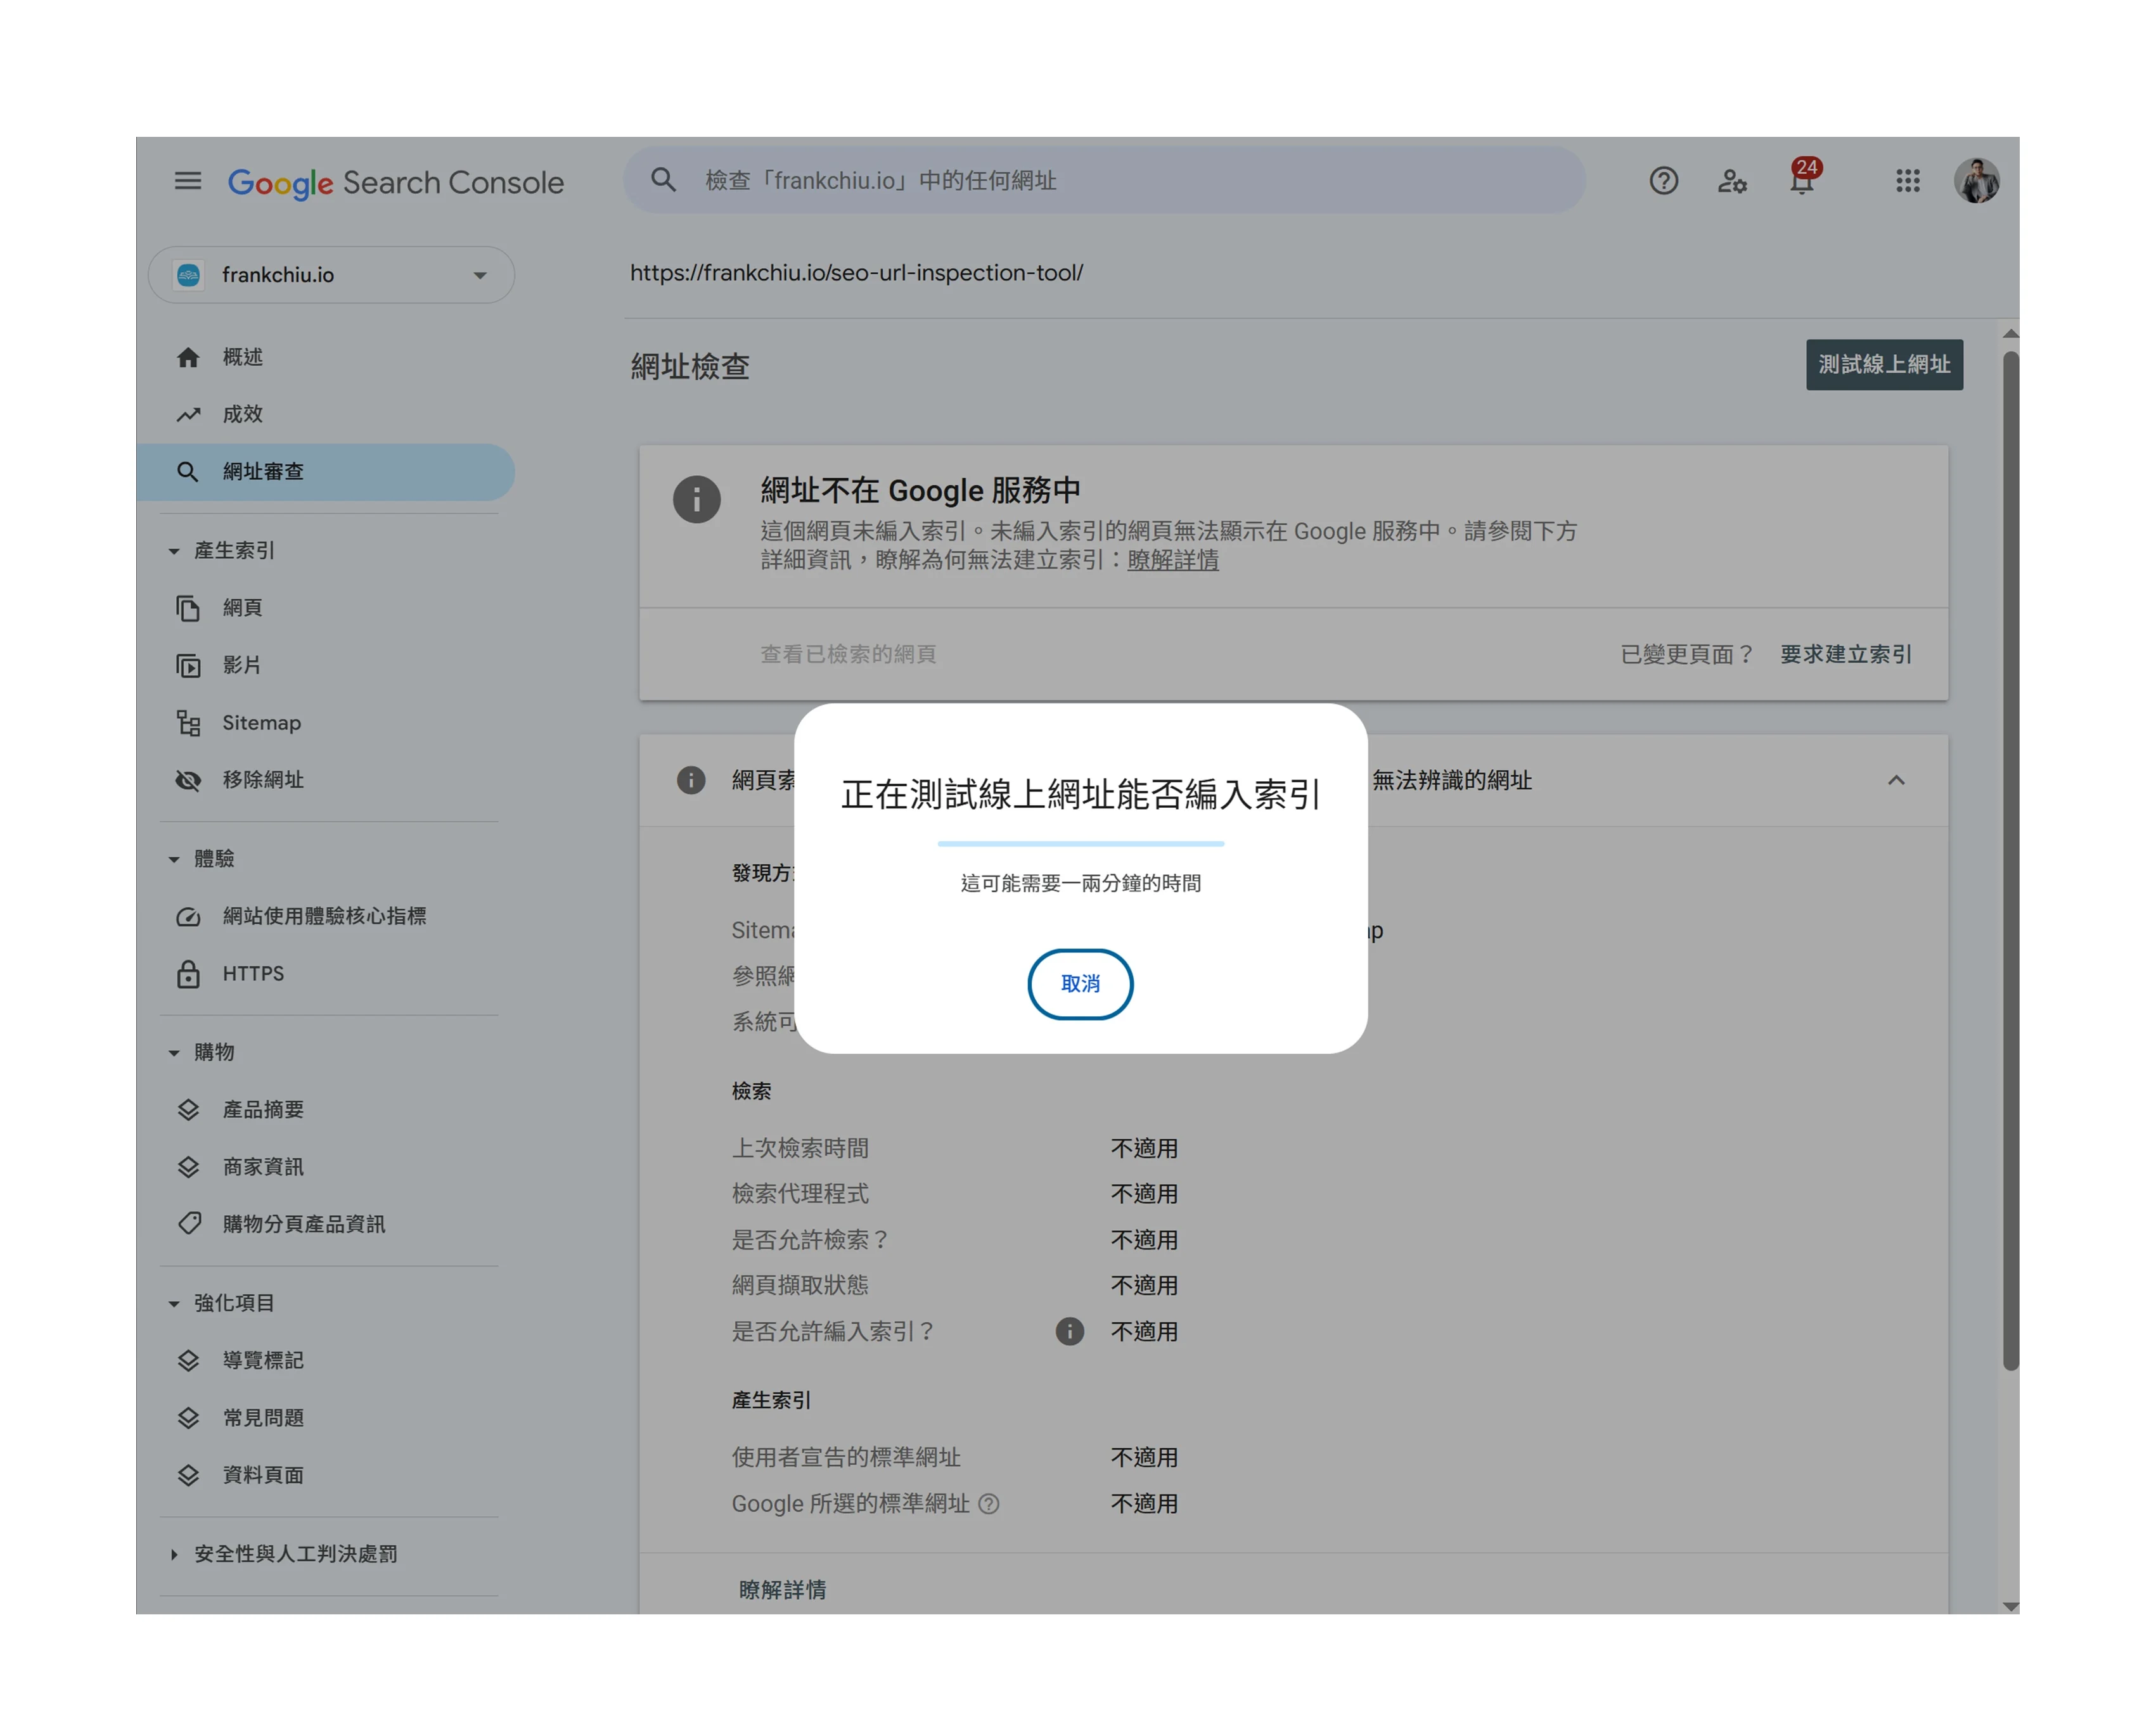
Task: Open the hamburger main menu icon
Action: click(187, 181)
